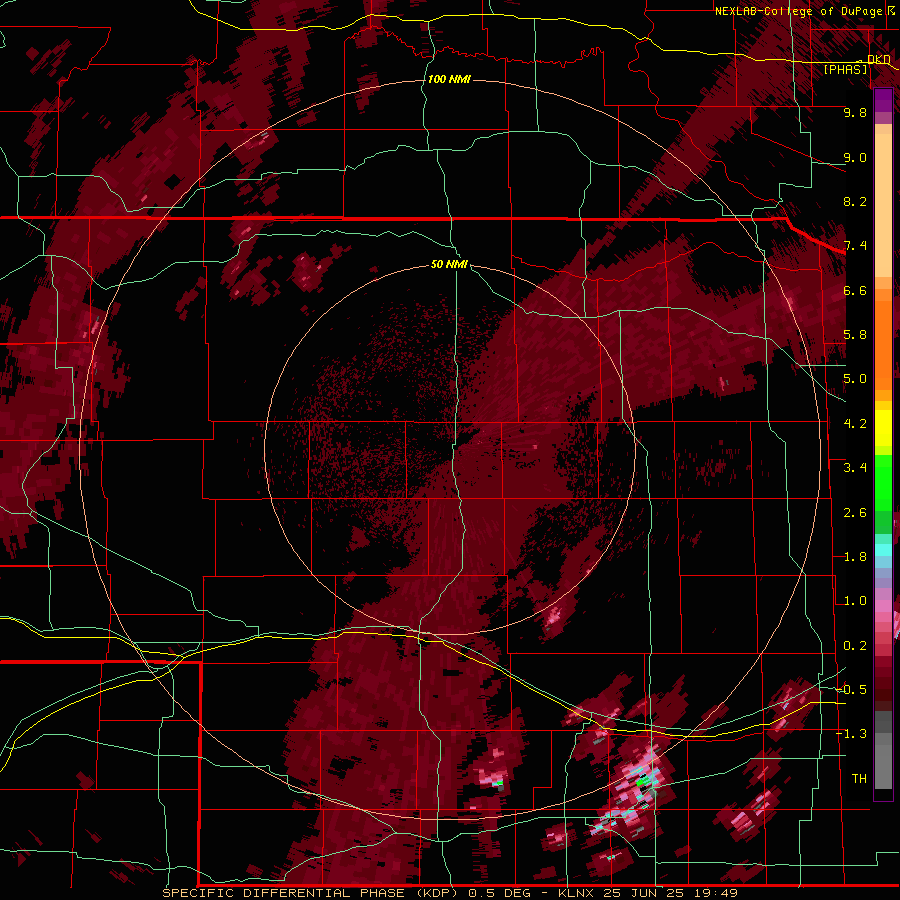Click the -0.5 color scale value
Screen dimensions: 900x900
click(x=851, y=690)
